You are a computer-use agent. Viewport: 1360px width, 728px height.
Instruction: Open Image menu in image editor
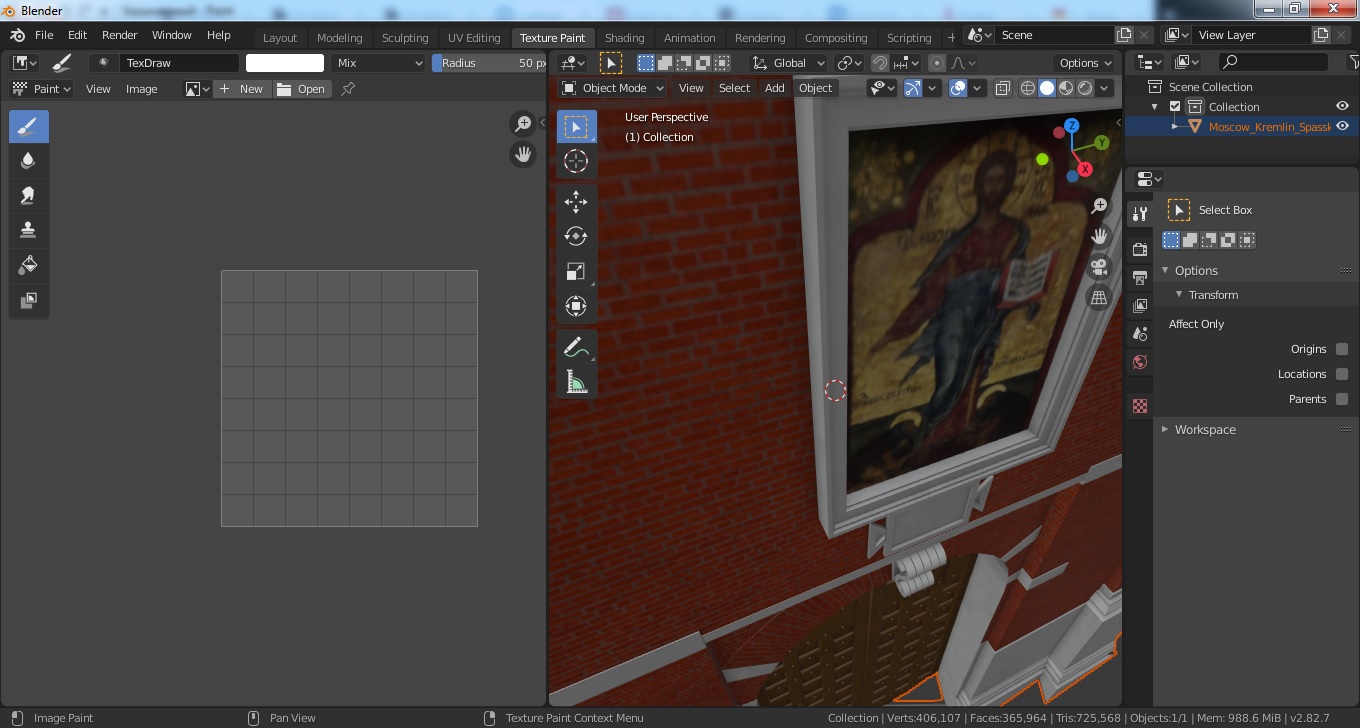point(141,89)
